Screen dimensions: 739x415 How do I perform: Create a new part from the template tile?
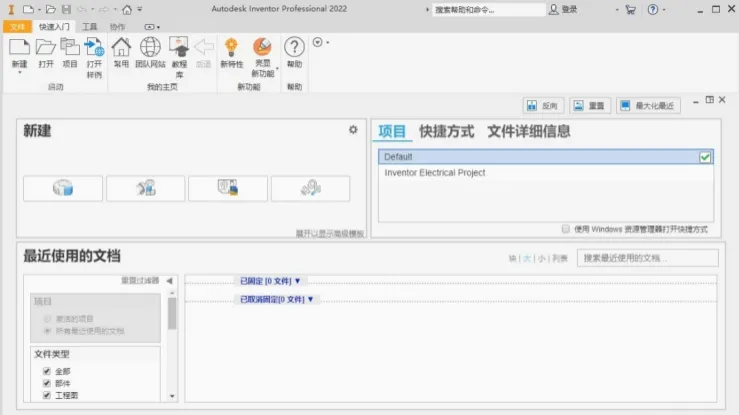tap(63, 188)
